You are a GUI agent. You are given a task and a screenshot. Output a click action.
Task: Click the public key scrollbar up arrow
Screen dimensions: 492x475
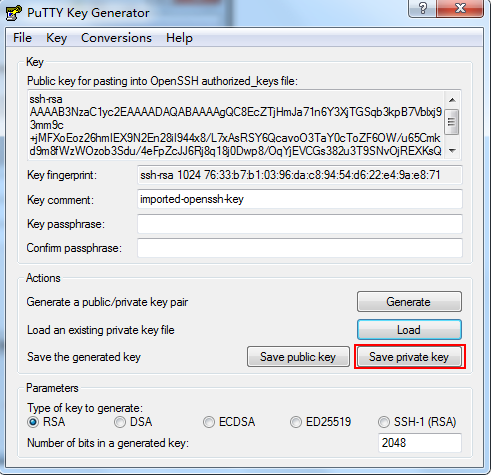point(452,100)
